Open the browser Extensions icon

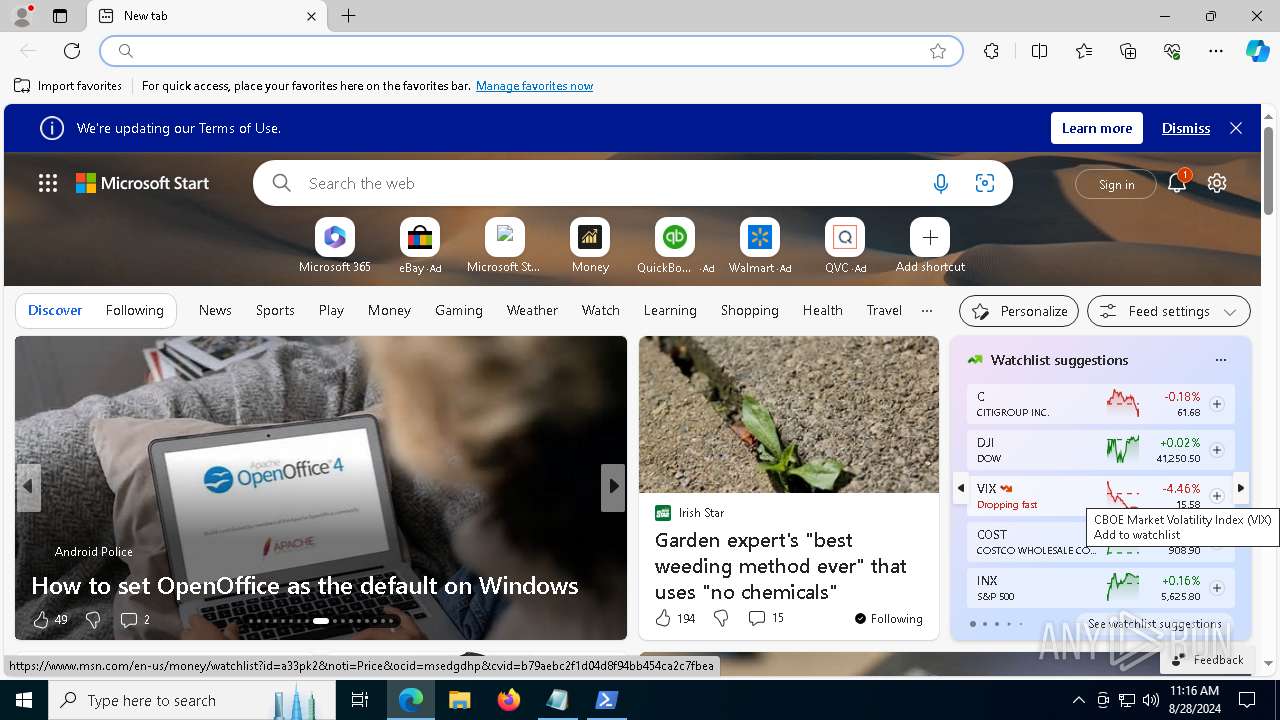tap(991, 51)
